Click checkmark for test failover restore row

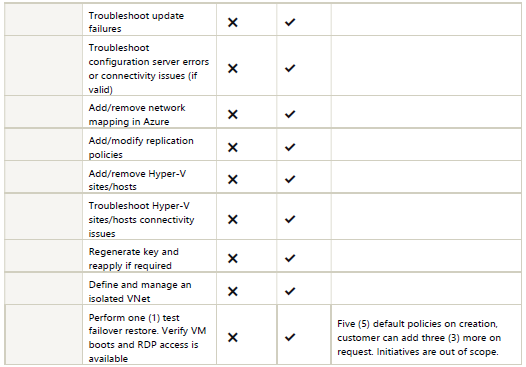tap(290, 337)
